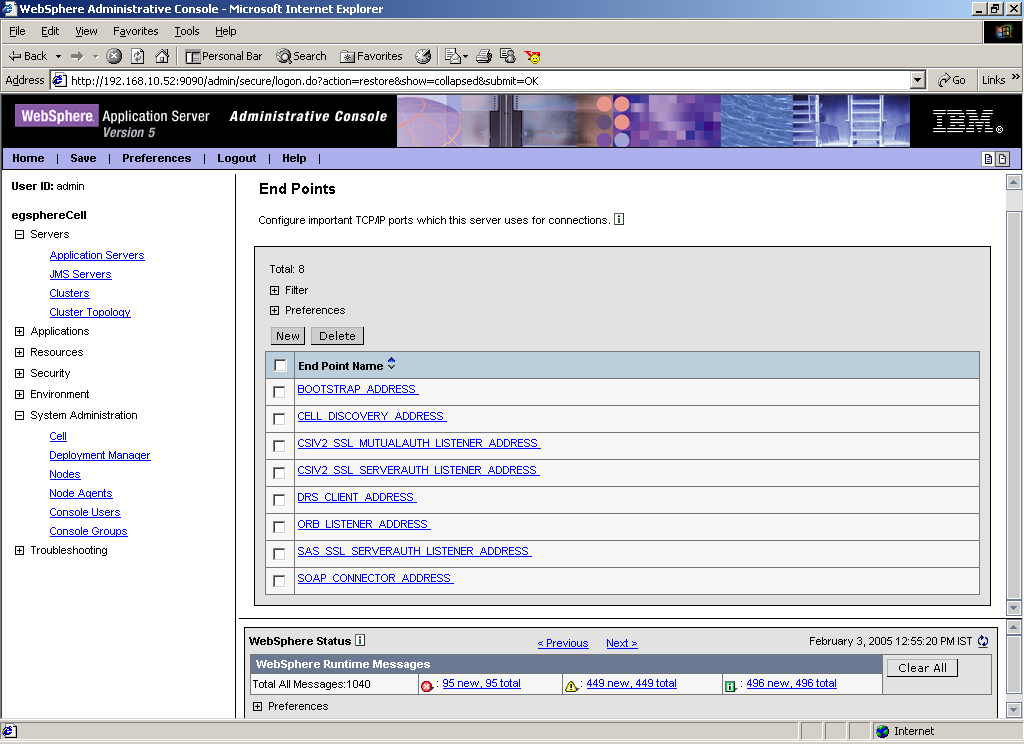Expand the Environment tree node
Screen dimensions: 1024x744
[x=20, y=395]
